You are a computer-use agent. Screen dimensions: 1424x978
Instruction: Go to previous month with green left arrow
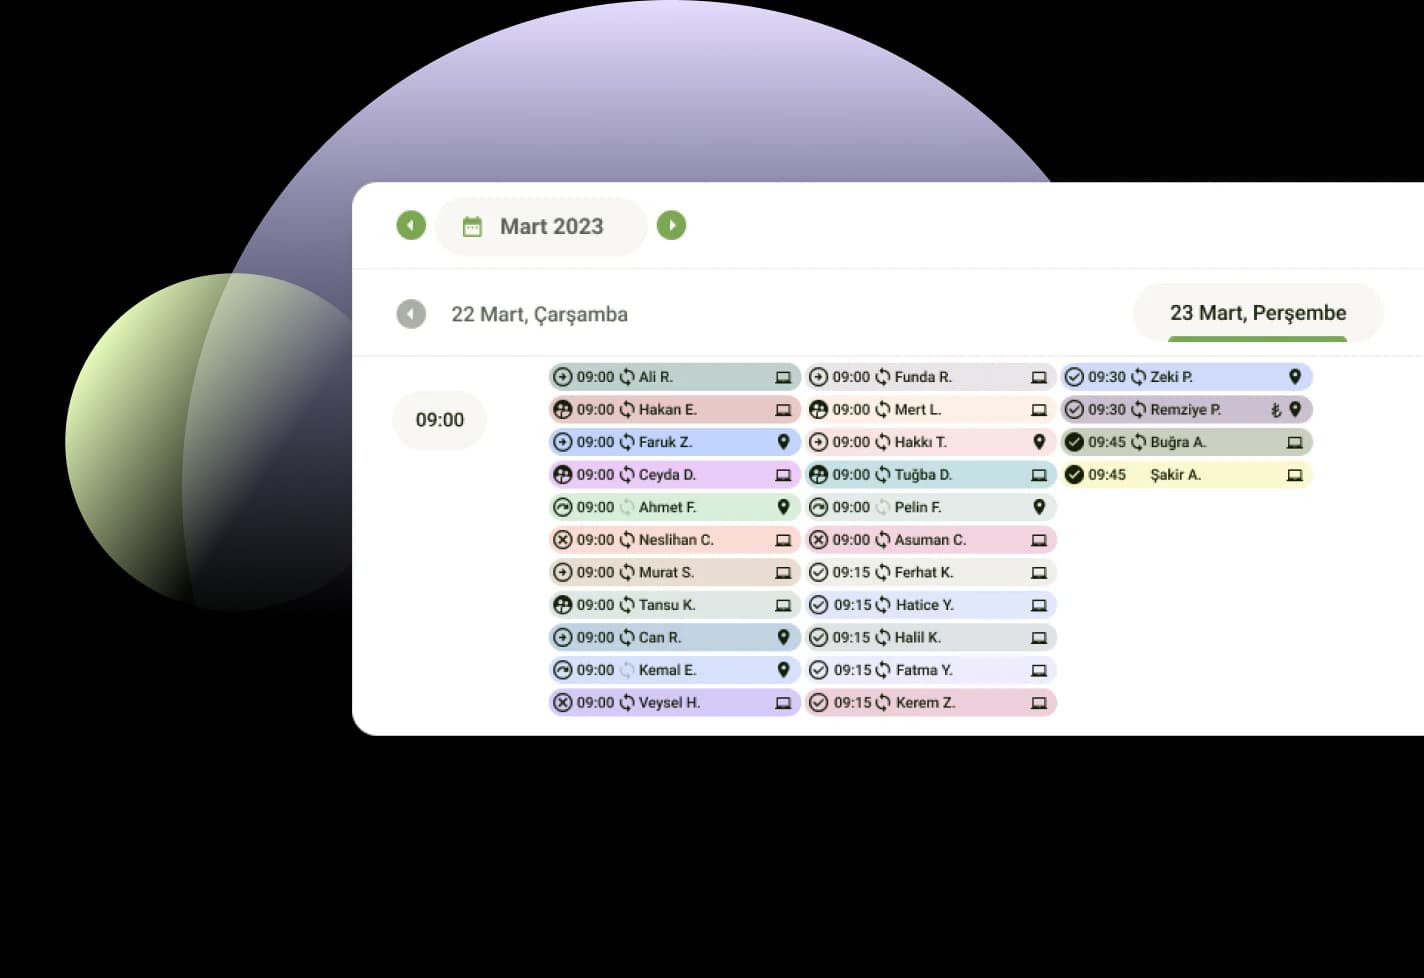pos(411,226)
